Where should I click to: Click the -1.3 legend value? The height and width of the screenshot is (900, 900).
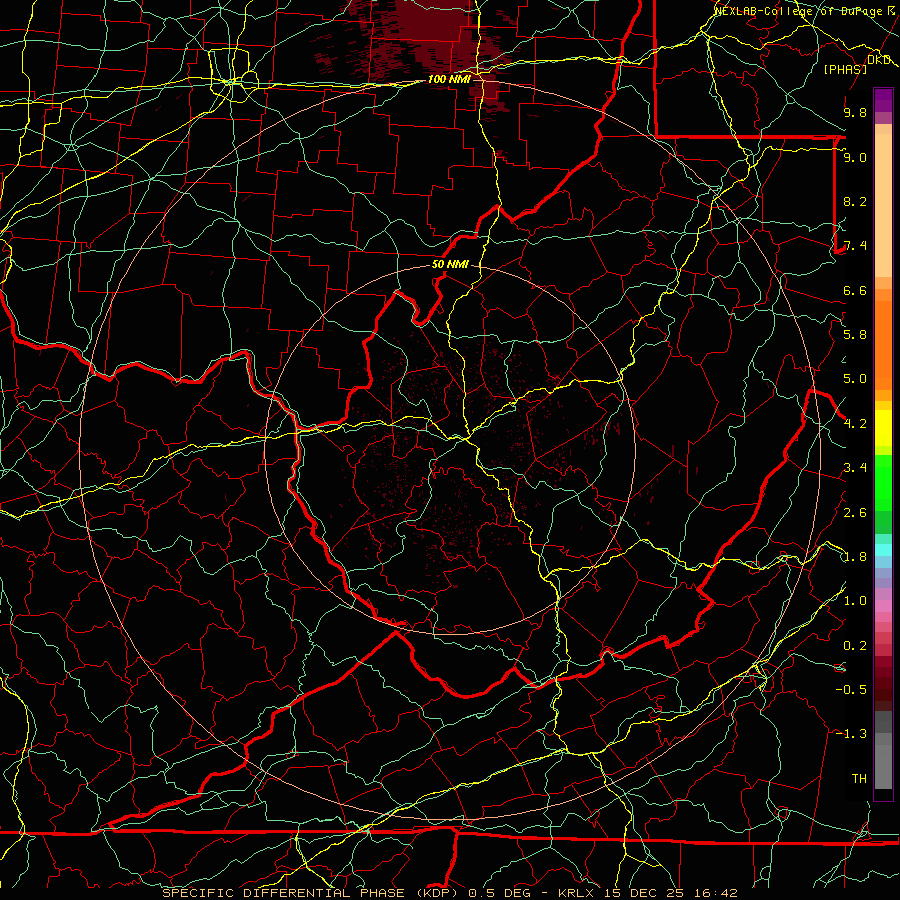[x=851, y=734]
